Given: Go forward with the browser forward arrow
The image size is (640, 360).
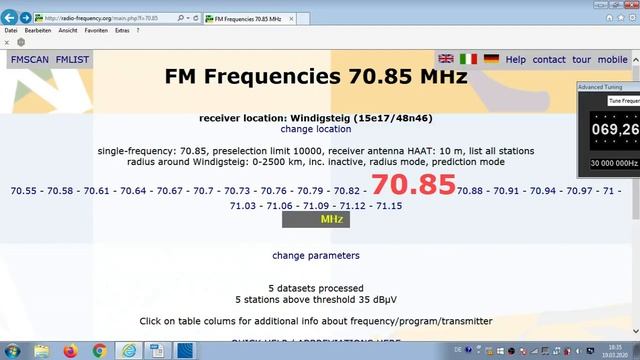Looking at the screenshot, I should coord(25,18).
